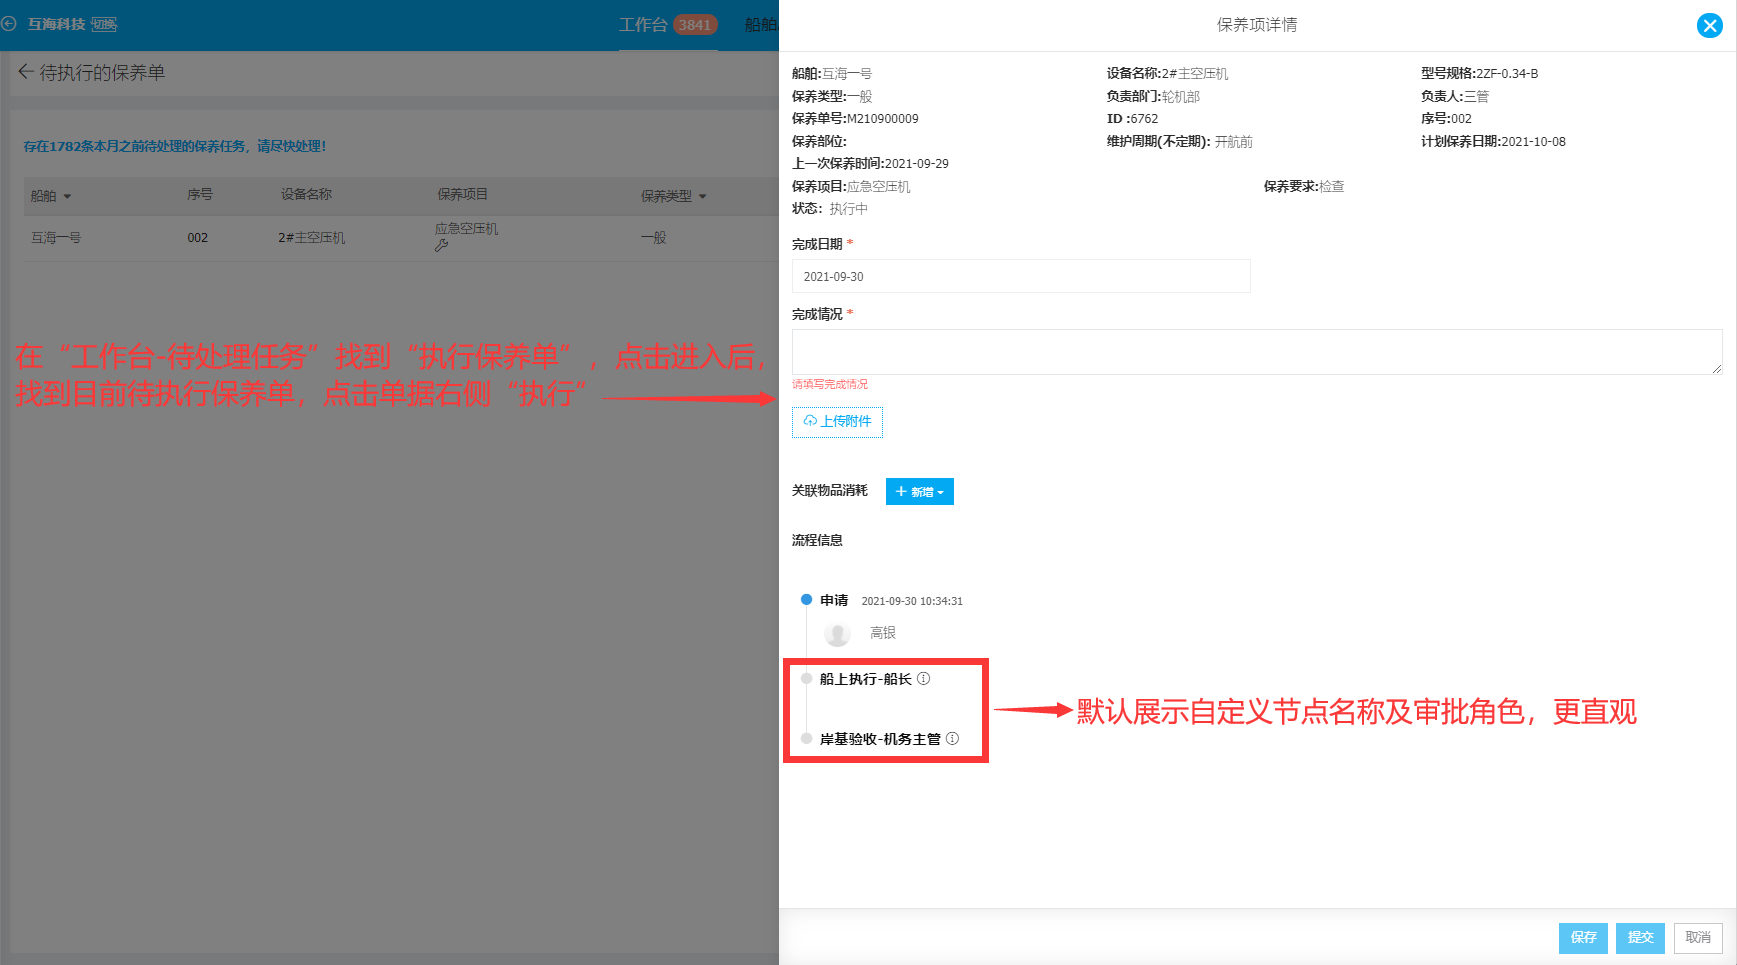Click the 船舶 tab in top navigation

(760, 25)
